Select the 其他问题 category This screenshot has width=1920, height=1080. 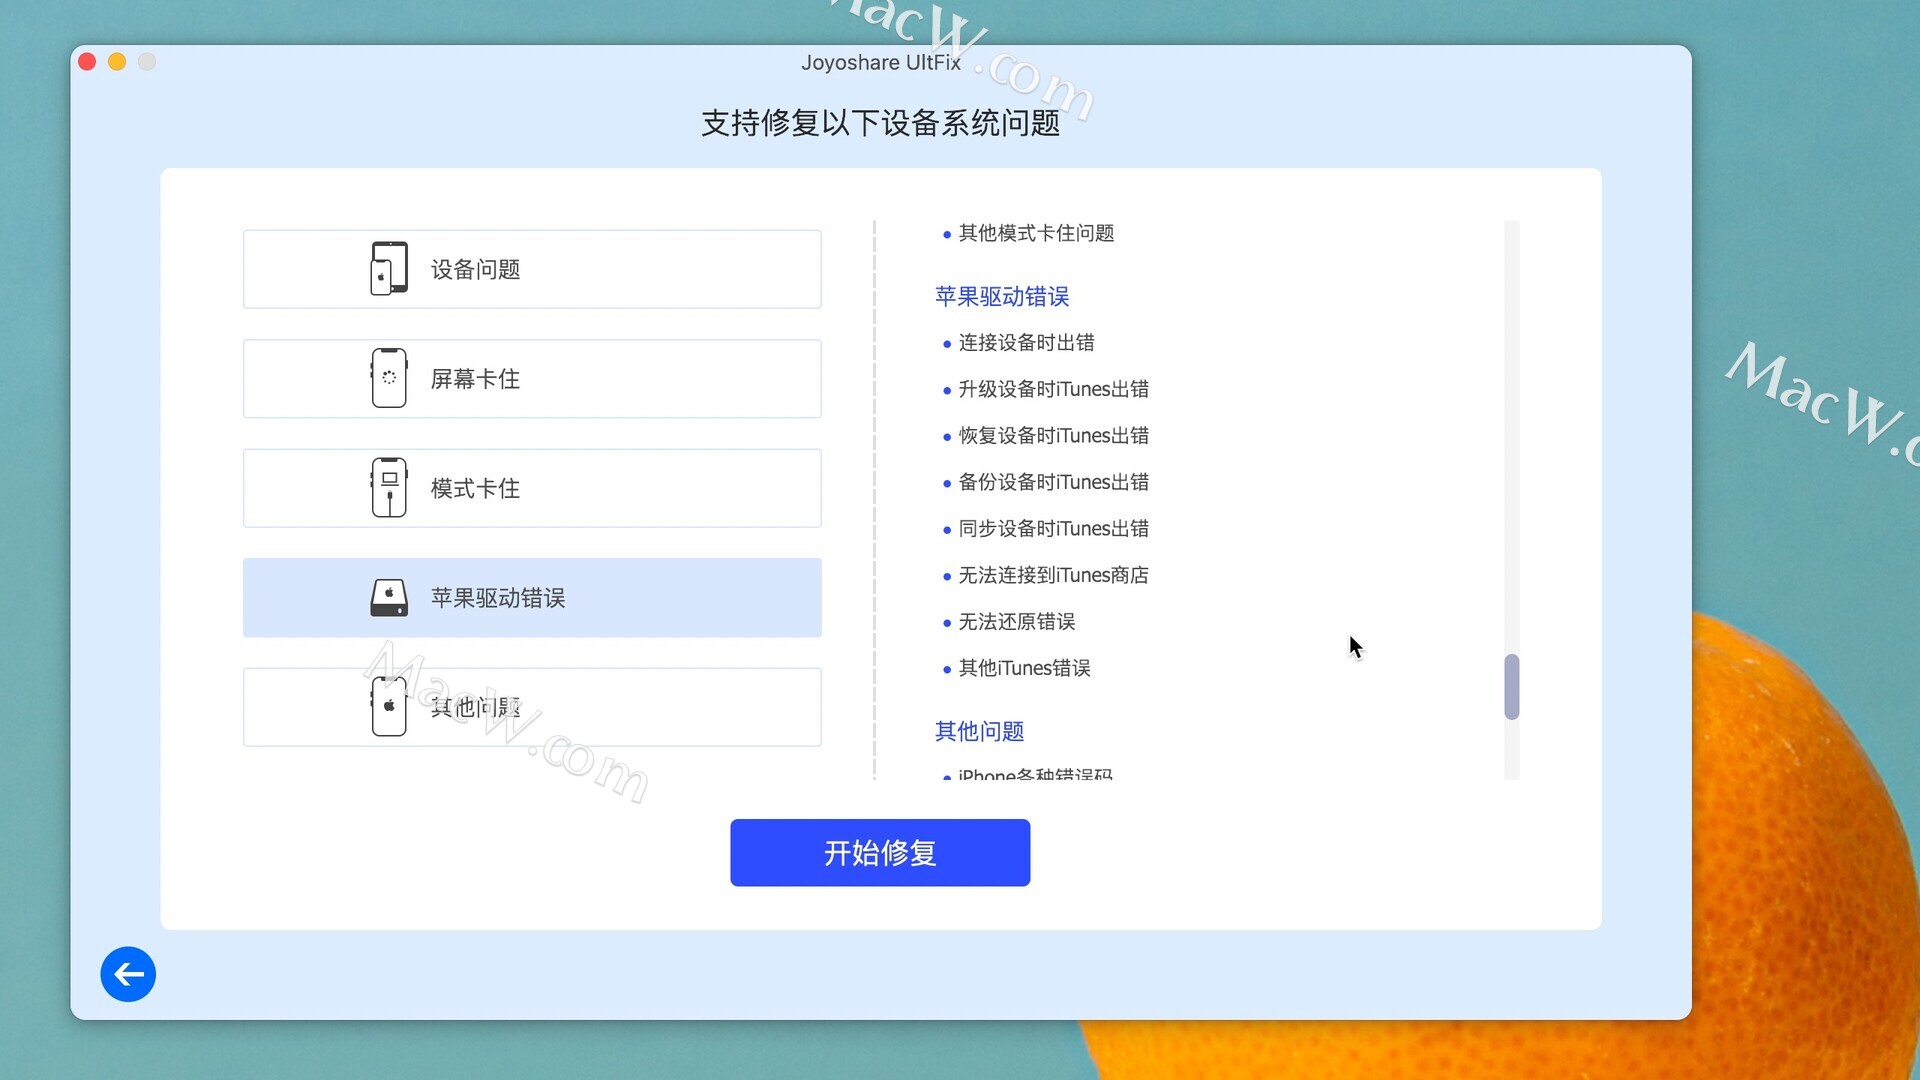[x=532, y=707]
